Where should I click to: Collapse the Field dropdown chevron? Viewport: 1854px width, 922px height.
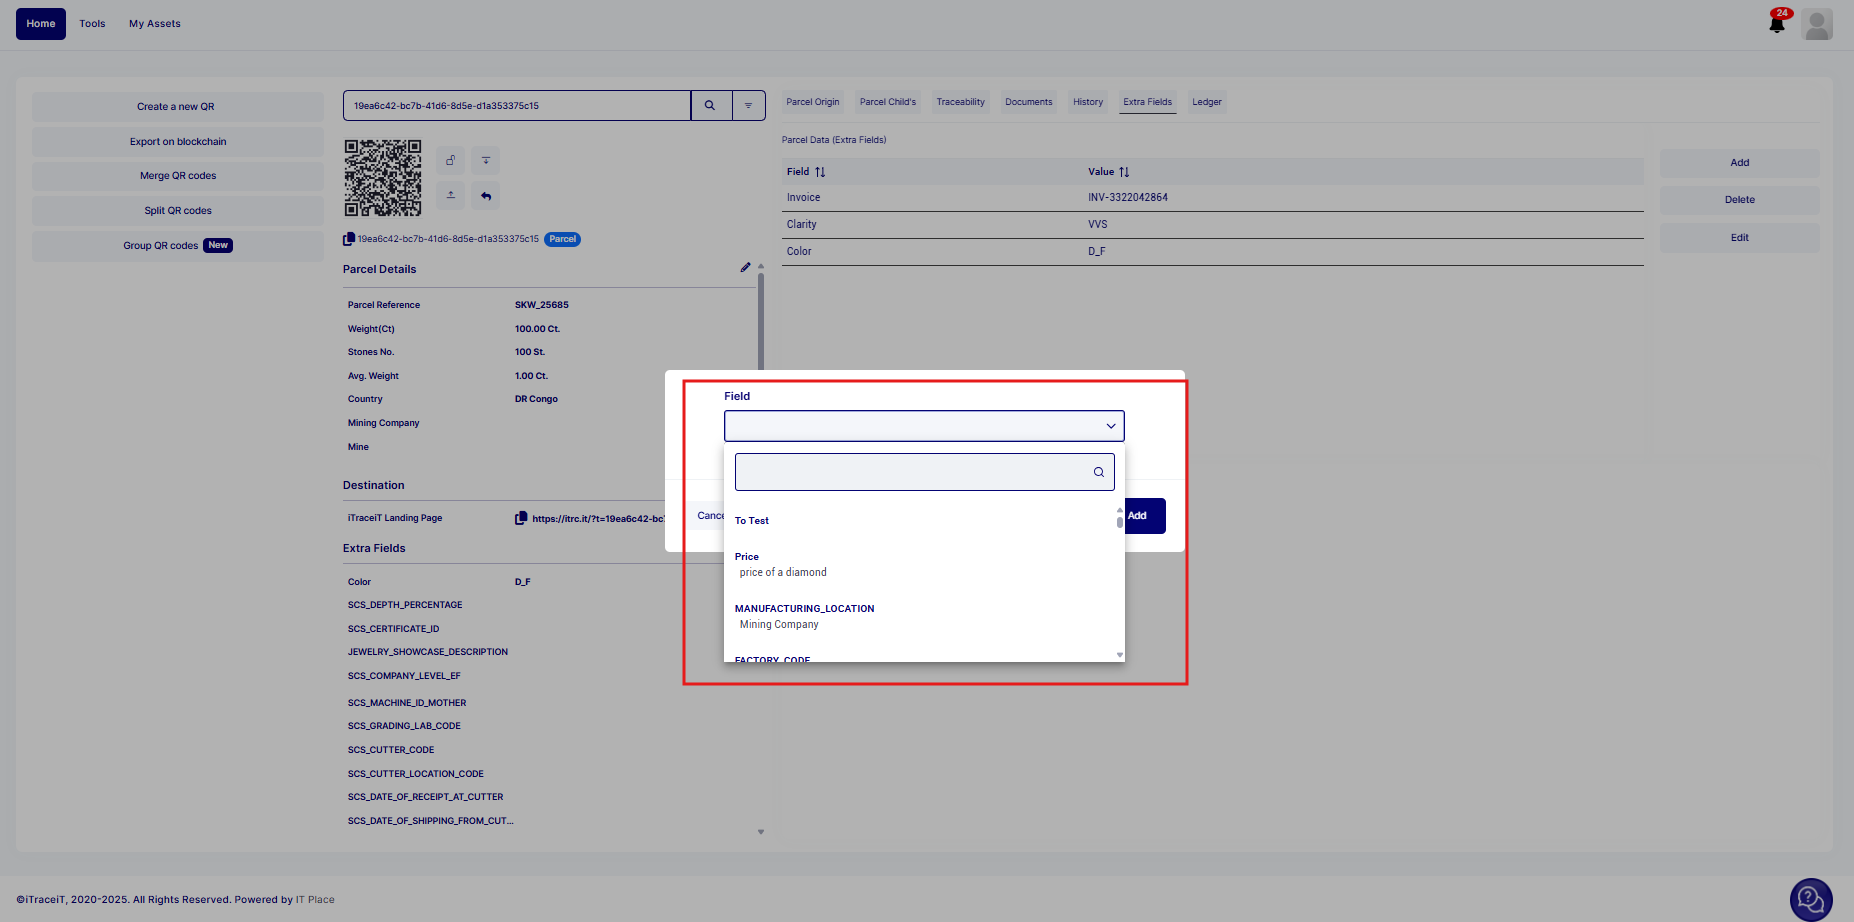tap(1110, 426)
